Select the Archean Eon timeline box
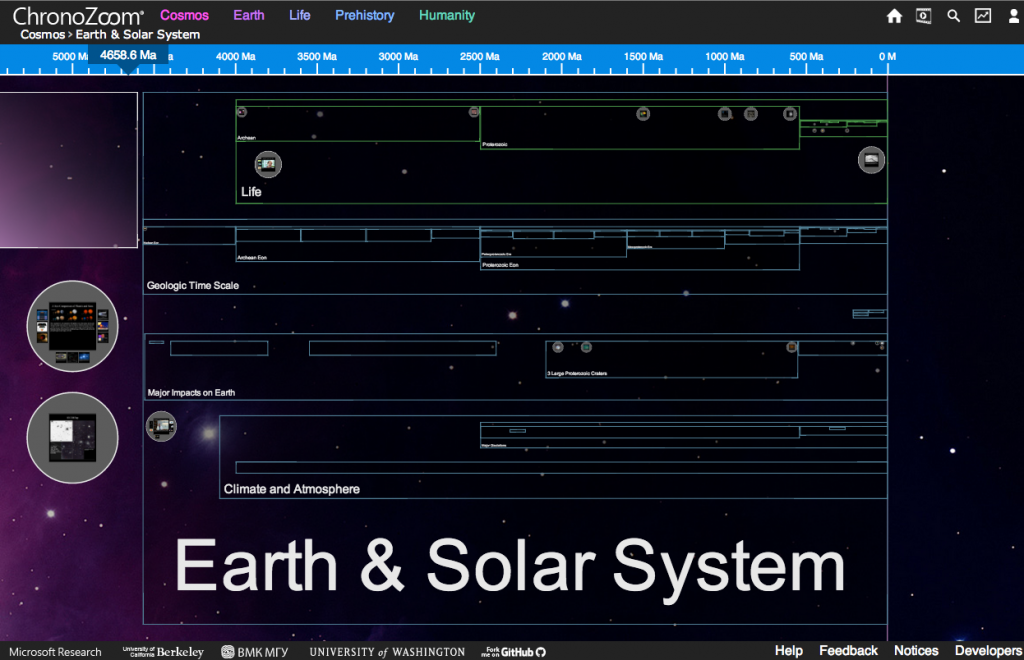Image resolution: width=1024 pixels, height=660 pixels. pyautogui.click(x=358, y=245)
